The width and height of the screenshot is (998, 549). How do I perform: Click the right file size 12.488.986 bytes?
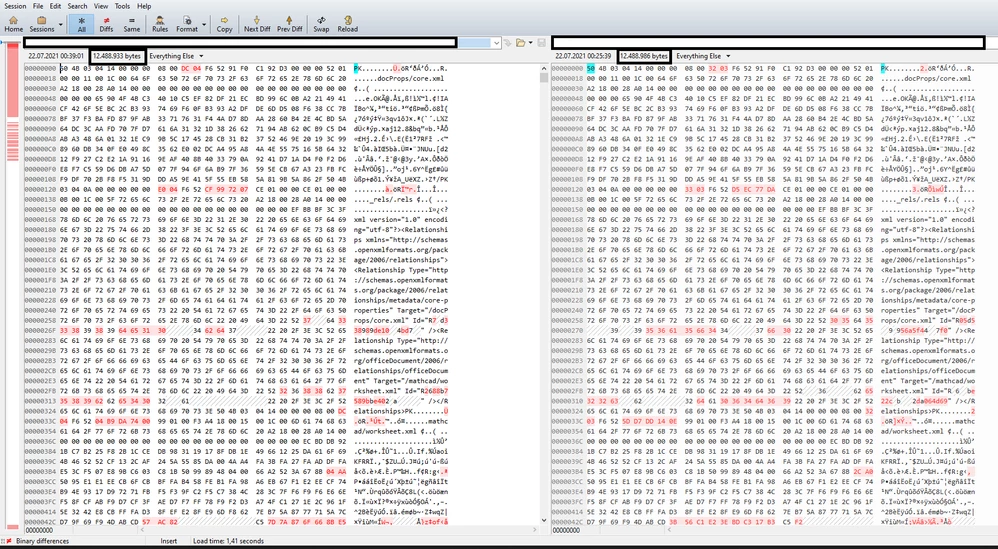point(644,56)
